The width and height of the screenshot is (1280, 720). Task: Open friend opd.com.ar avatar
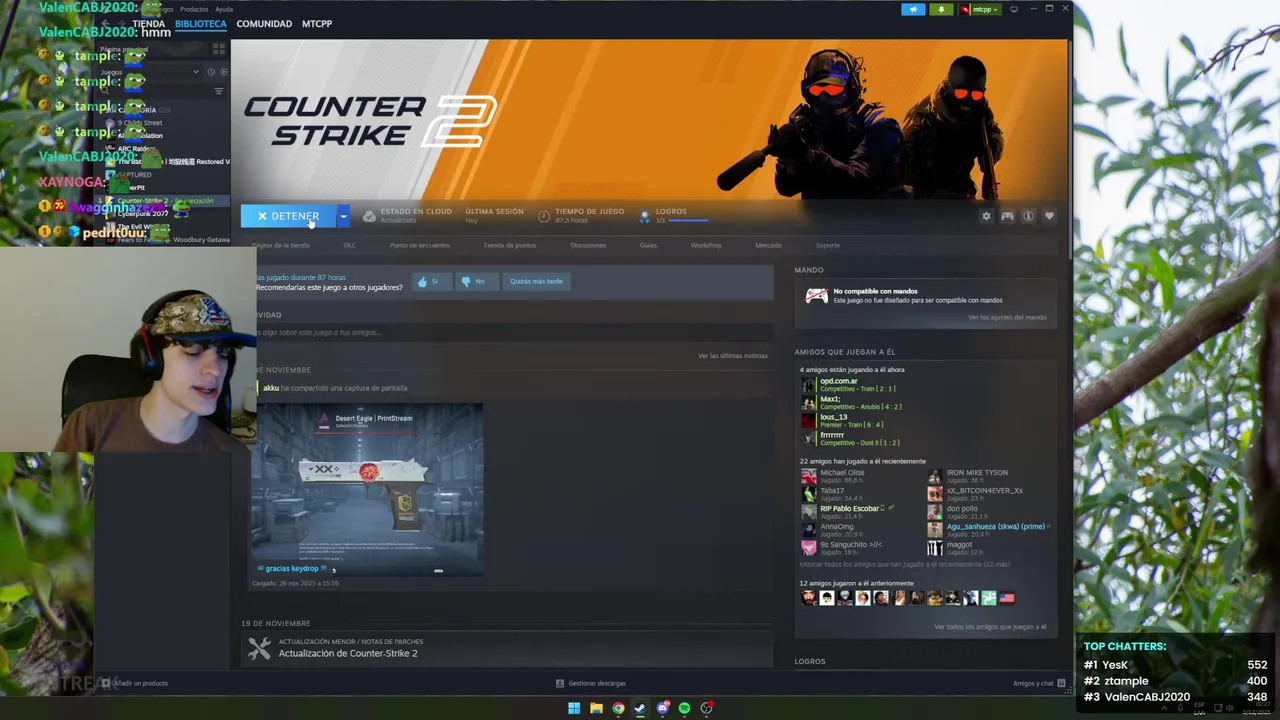coord(808,385)
